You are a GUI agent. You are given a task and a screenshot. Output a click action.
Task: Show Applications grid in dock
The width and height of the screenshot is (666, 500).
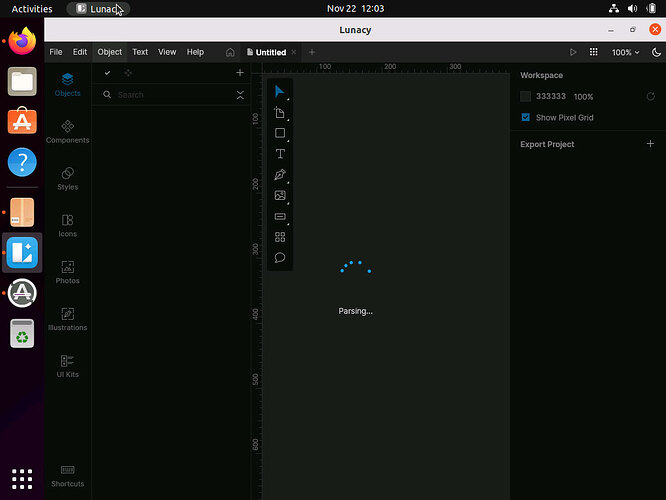(x=22, y=479)
